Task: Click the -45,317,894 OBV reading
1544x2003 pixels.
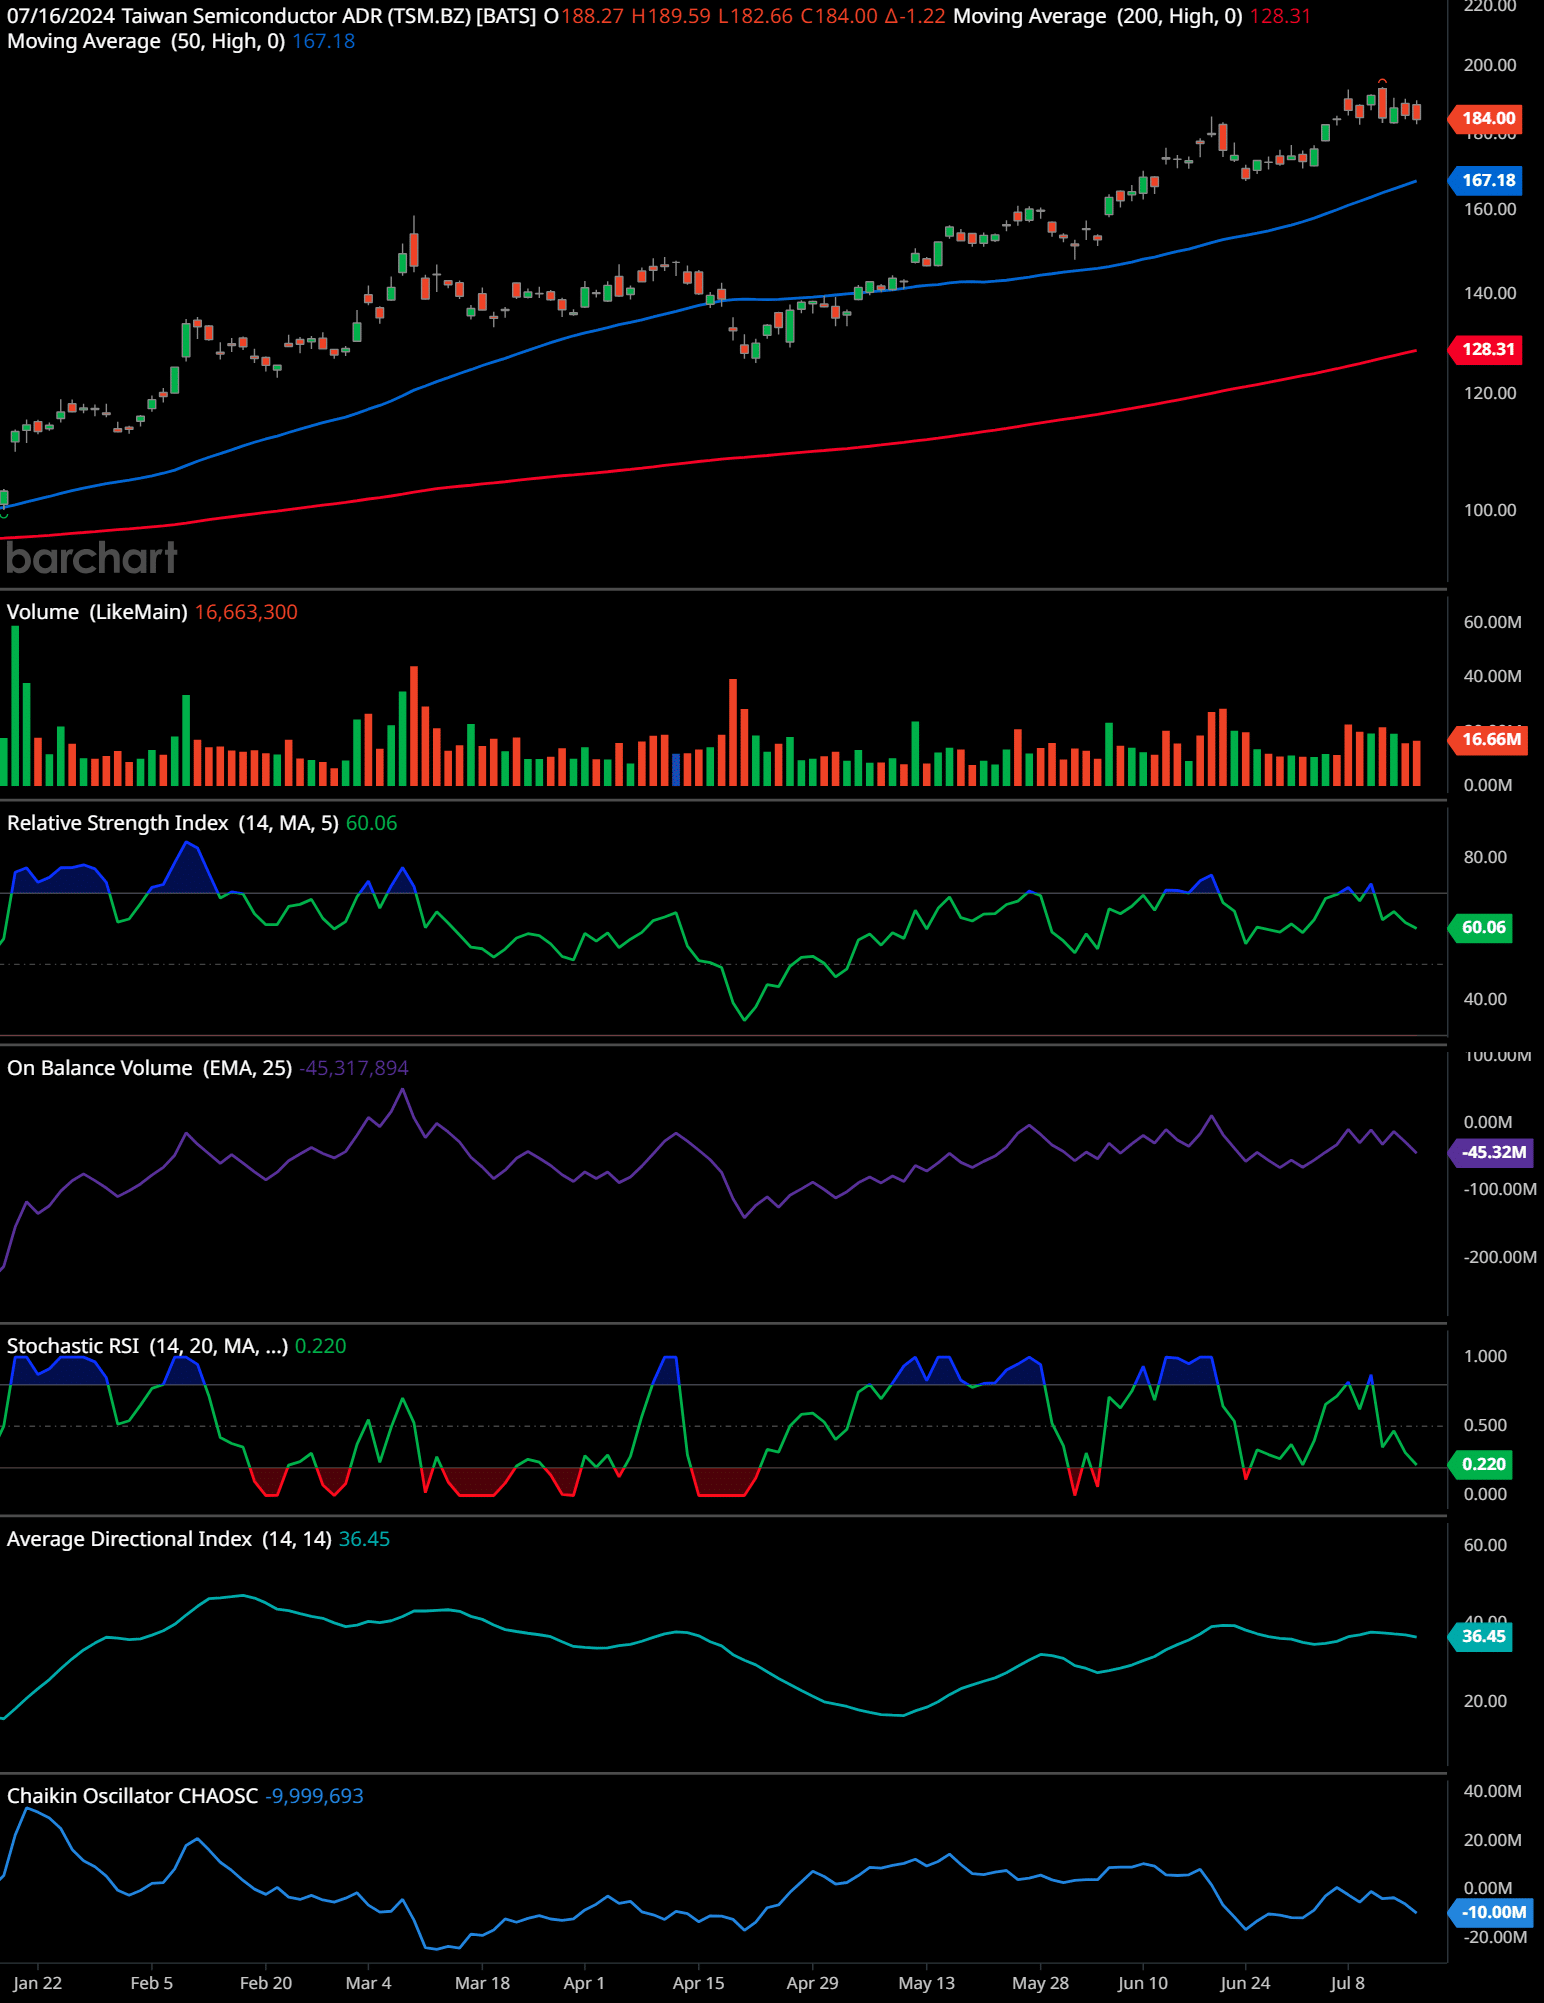Action: coord(354,1068)
